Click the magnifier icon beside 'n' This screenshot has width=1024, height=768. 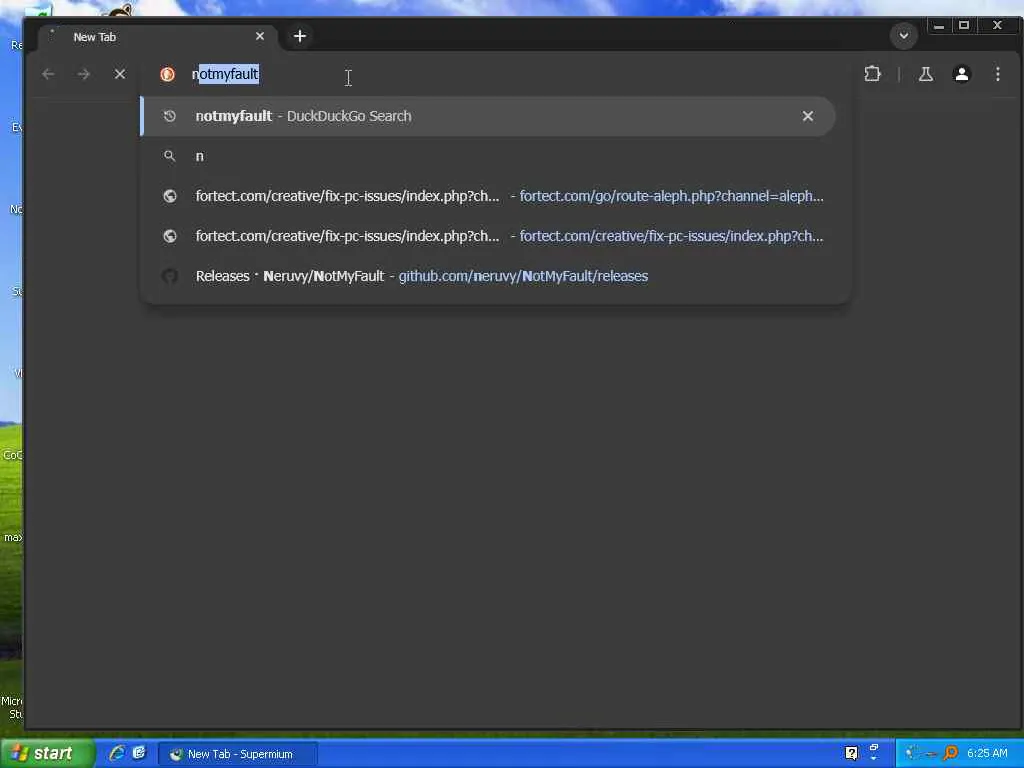tap(170, 156)
